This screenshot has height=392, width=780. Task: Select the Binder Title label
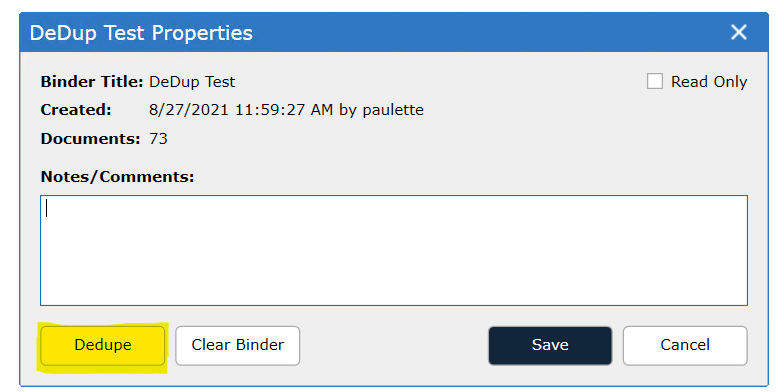pos(92,82)
